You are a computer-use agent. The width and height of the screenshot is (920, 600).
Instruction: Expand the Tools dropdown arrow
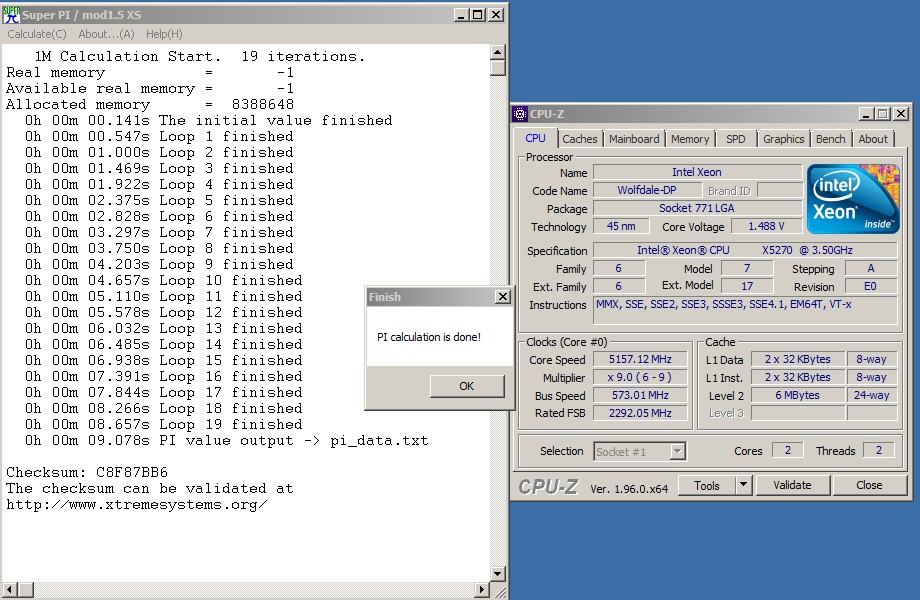[744, 485]
